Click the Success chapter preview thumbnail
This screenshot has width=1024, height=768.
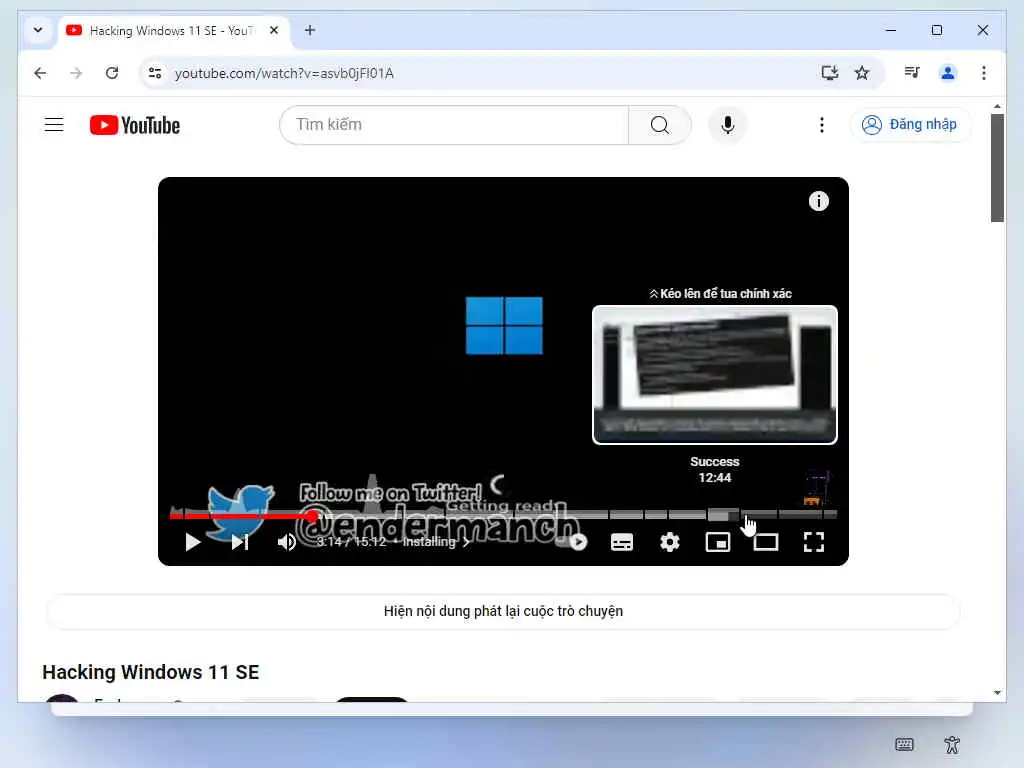coord(714,375)
